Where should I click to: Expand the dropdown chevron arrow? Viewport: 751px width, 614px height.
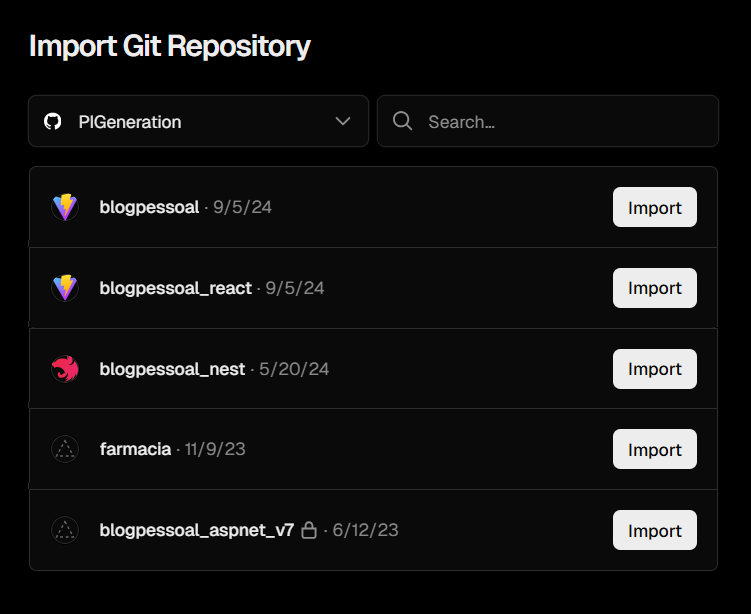pyautogui.click(x=343, y=121)
